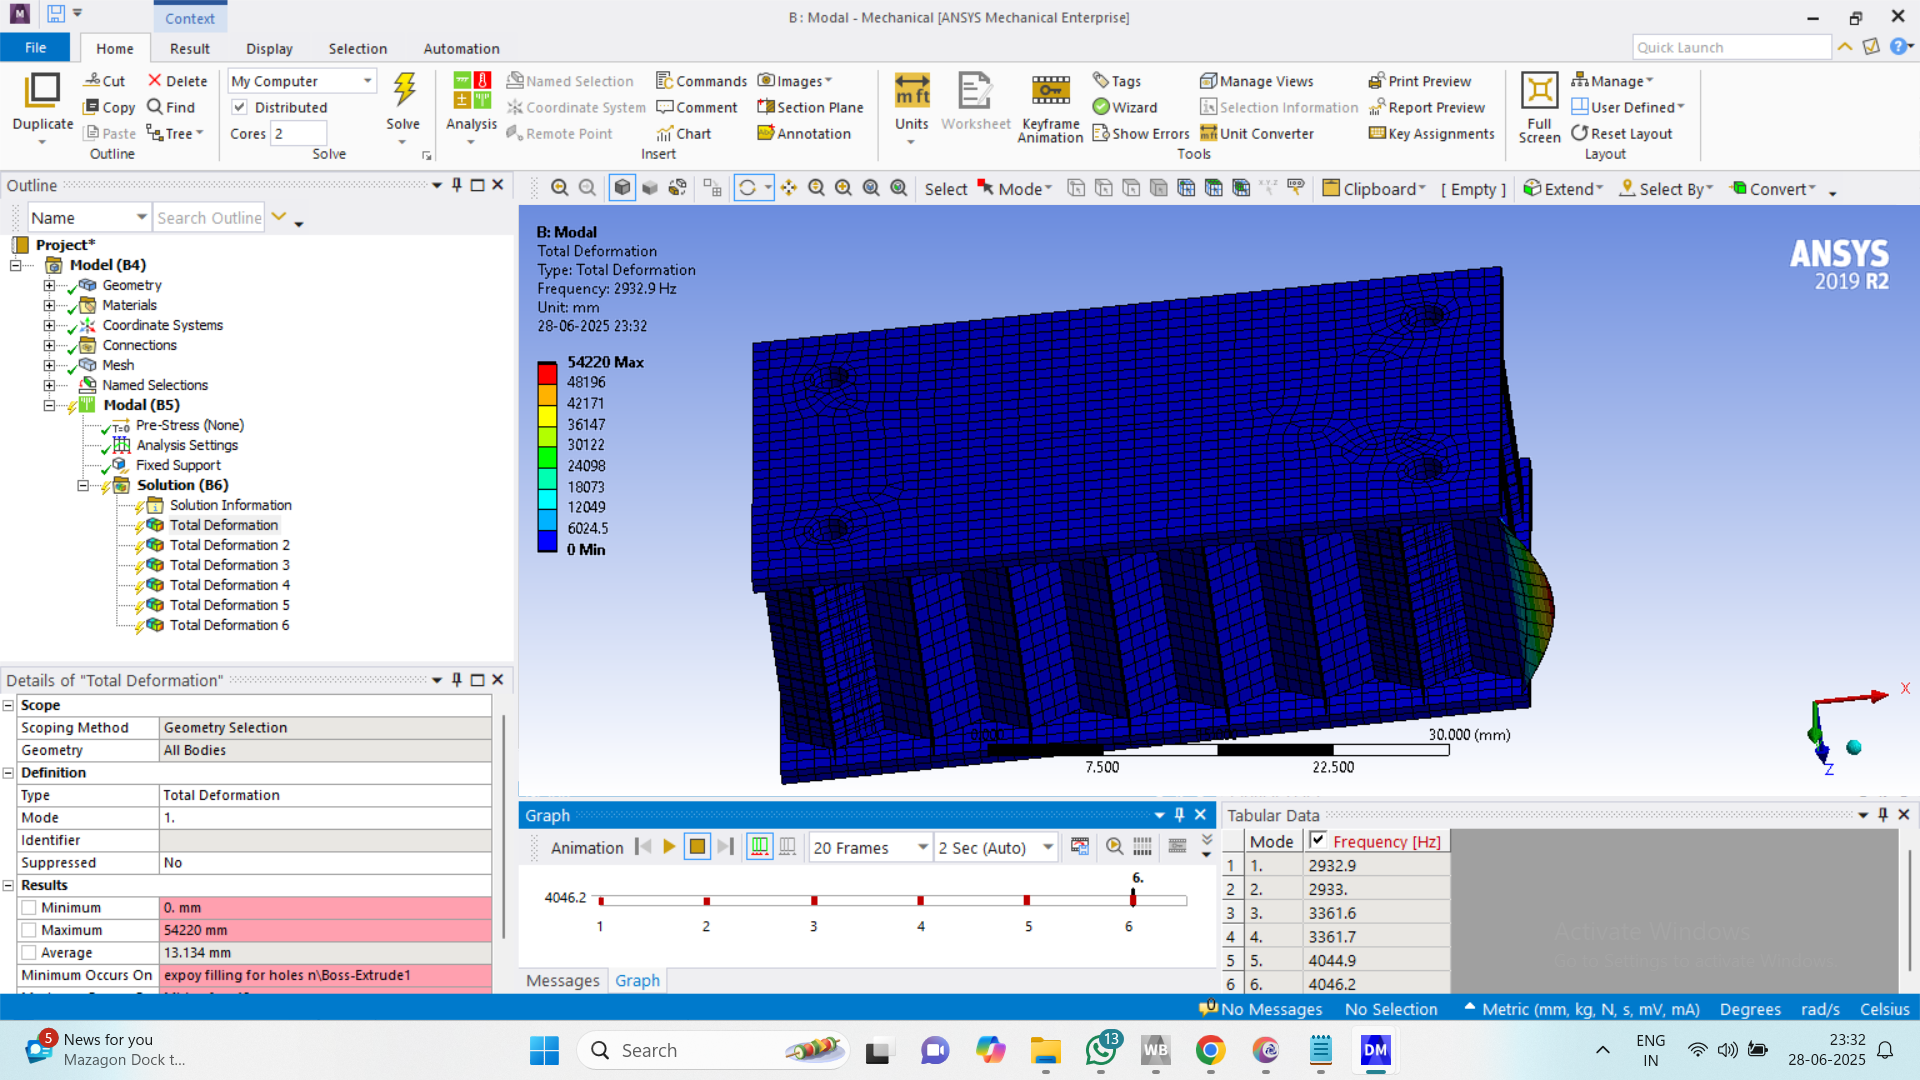Click the Search Outline field

(x=209, y=217)
